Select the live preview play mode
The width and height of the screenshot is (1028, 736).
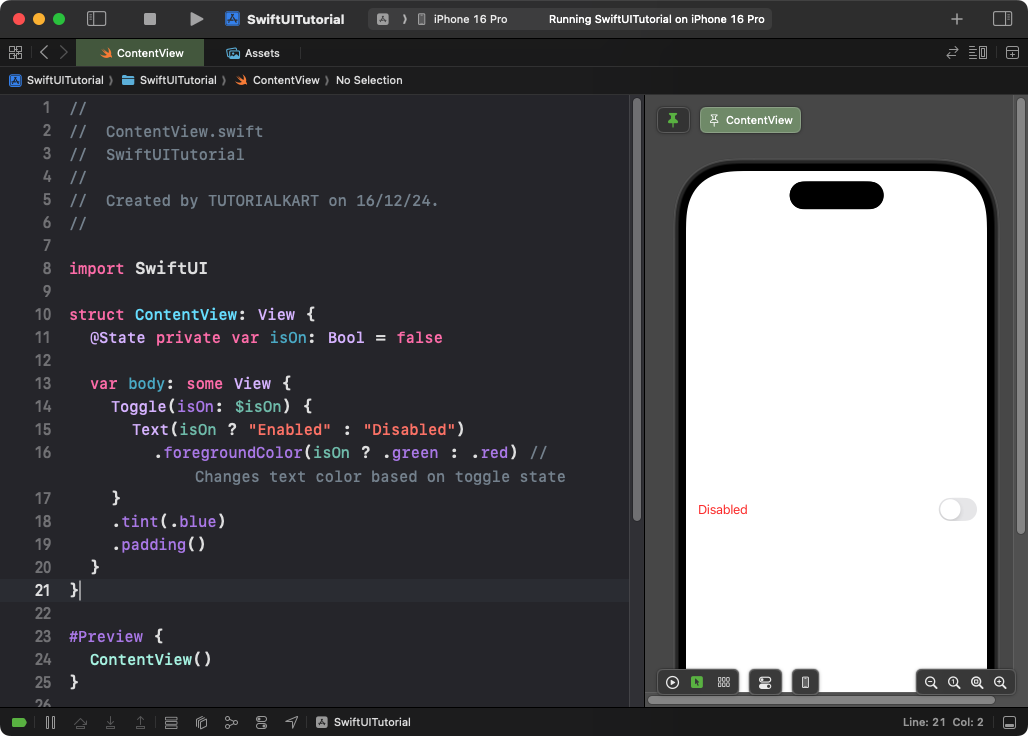(x=672, y=681)
